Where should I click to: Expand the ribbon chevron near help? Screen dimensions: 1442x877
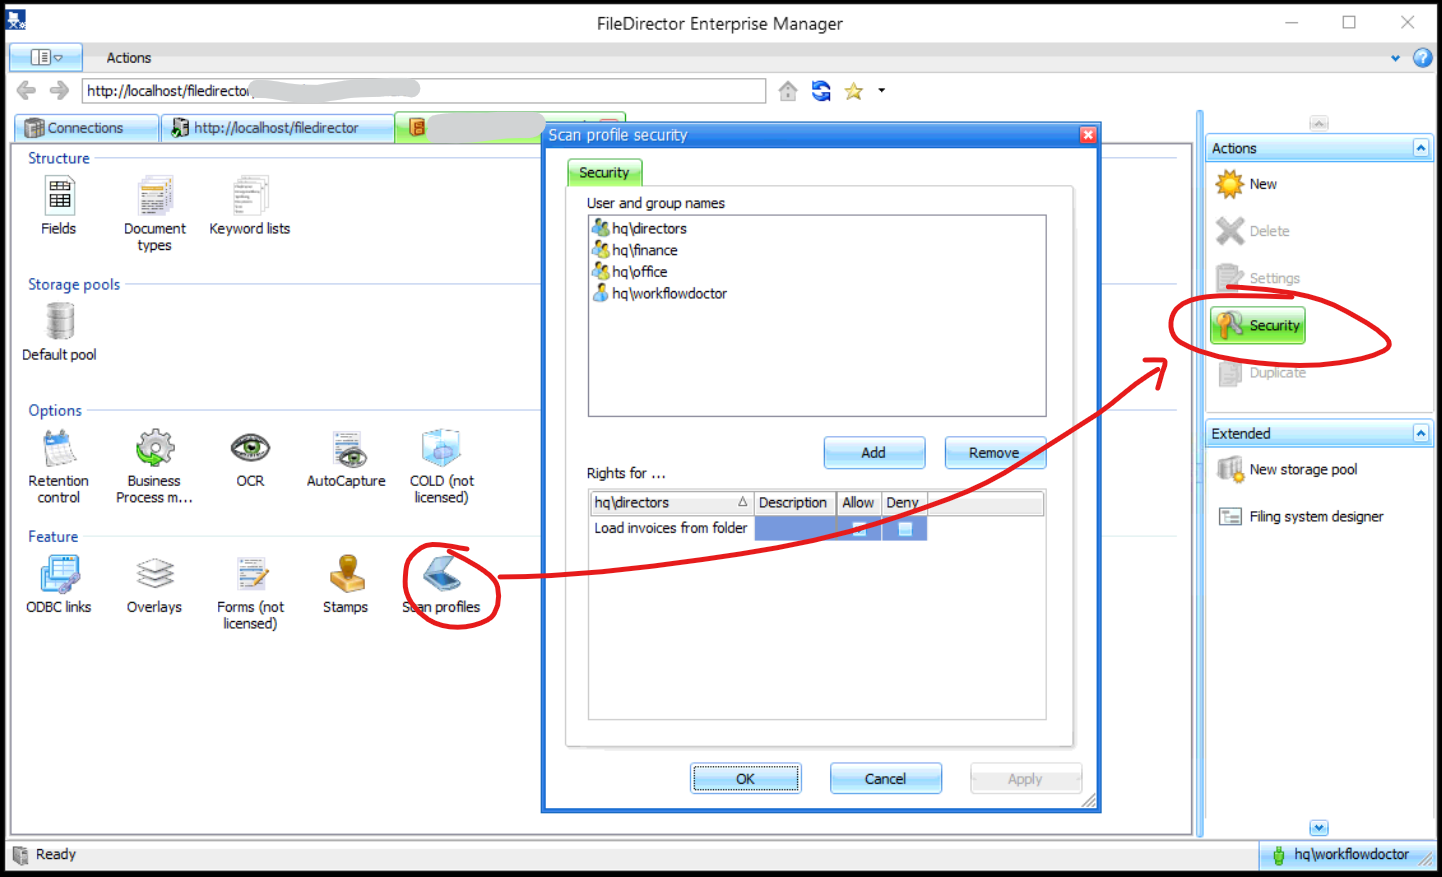pyautogui.click(x=1395, y=58)
